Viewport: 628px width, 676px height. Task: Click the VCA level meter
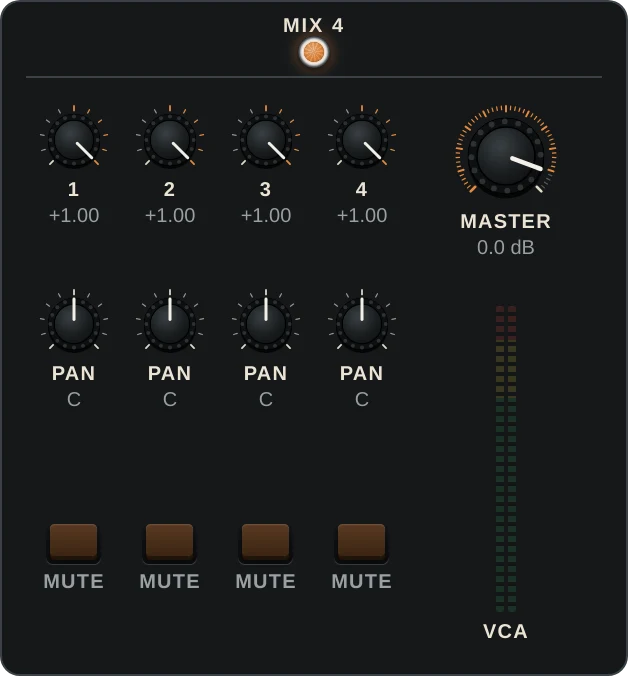(x=506, y=459)
